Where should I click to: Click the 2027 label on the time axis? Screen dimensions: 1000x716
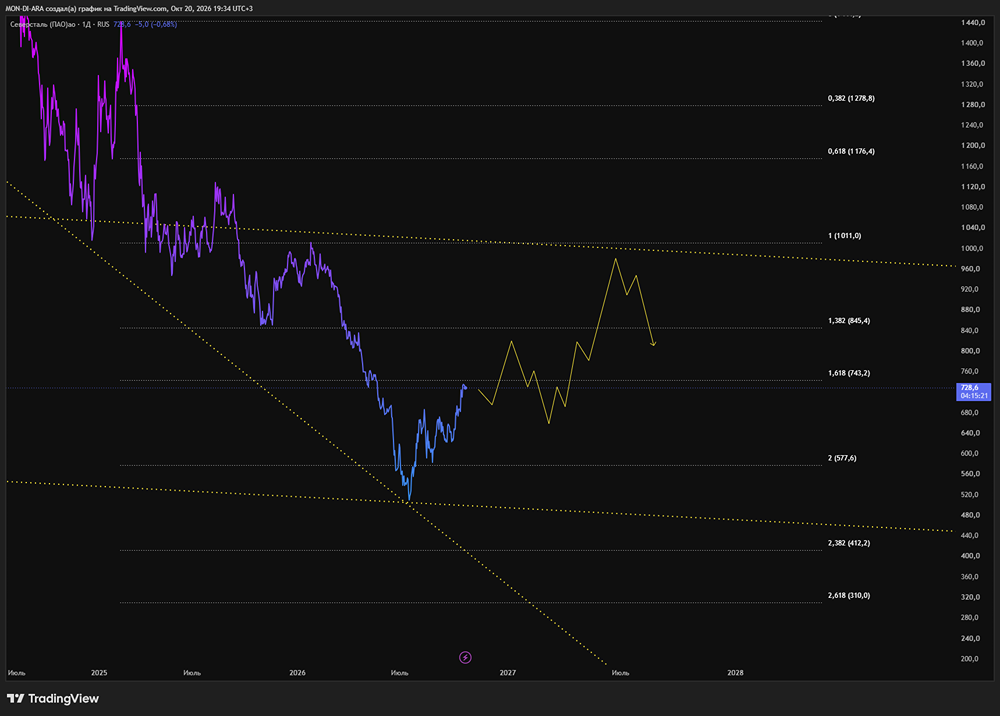(508, 673)
